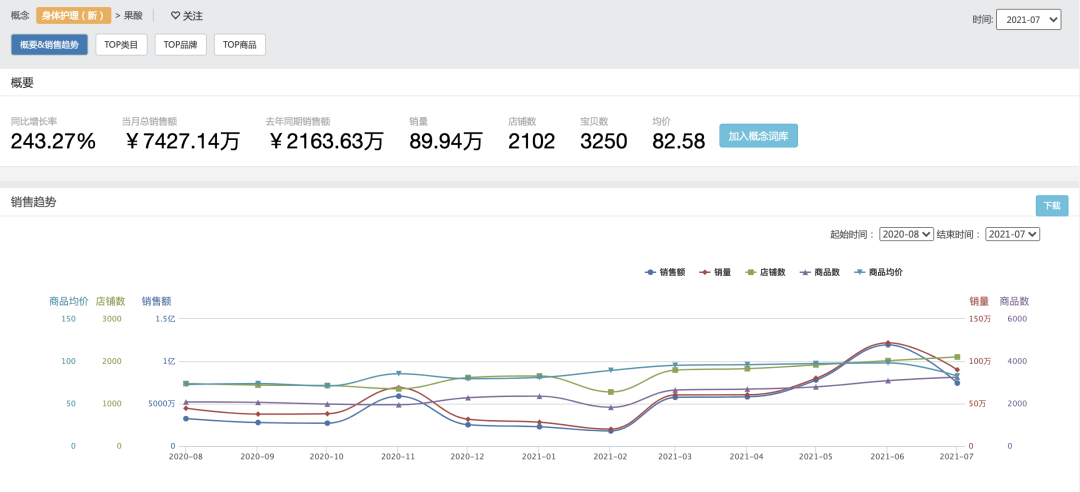Viewport: 1080px width, 492px height.
Task: Click the 加入概念词库 button
Action: [x=758, y=136]
